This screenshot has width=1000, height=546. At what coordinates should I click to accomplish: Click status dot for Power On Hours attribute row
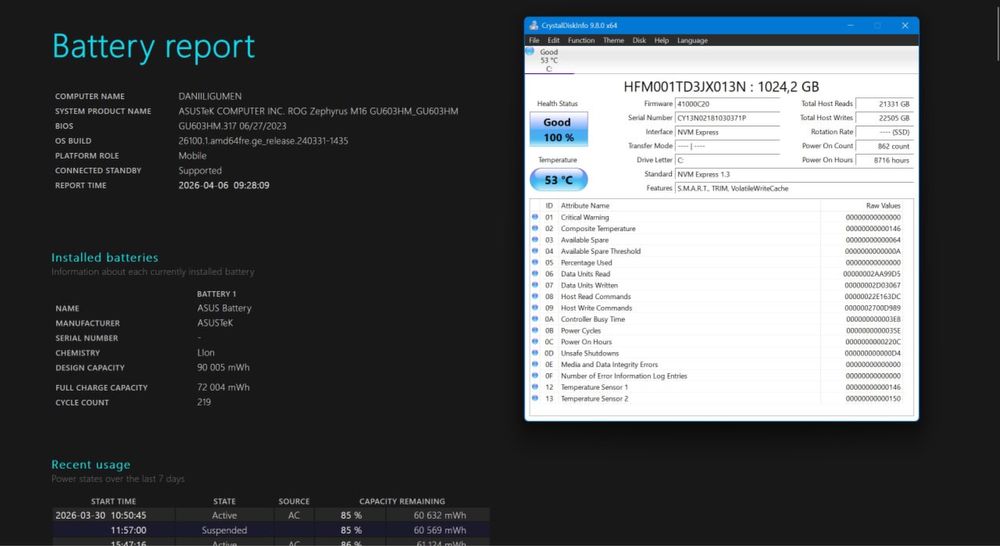tap(535, 342)
